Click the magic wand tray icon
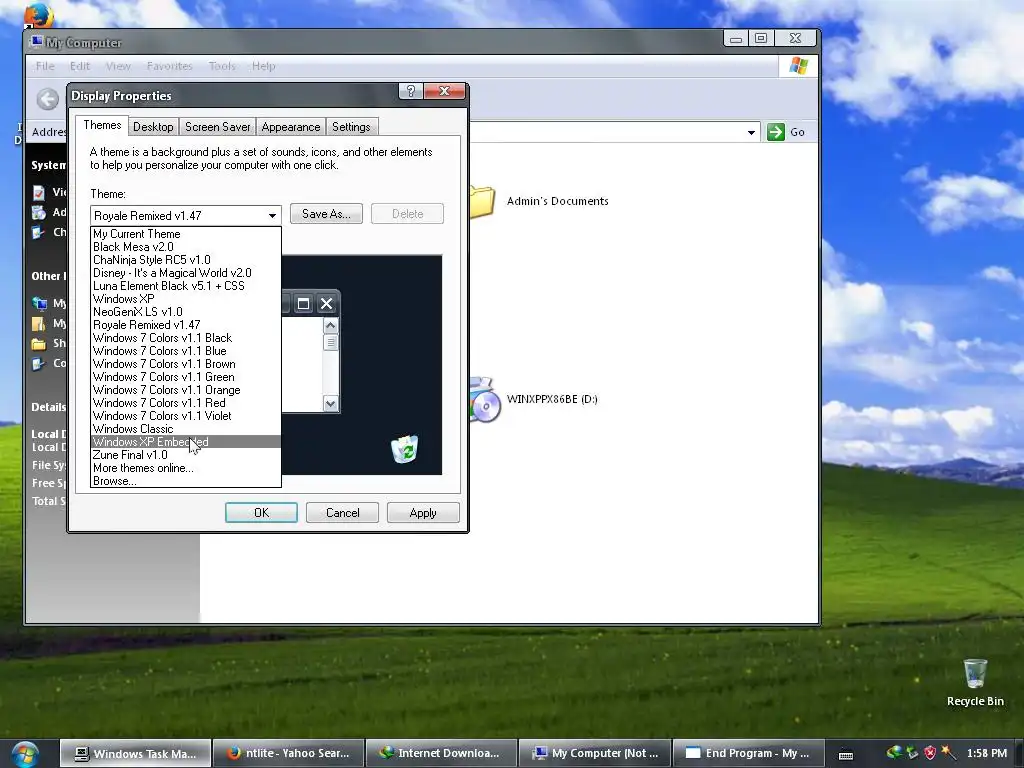The image size is (1024, 768). coord(948,753)
